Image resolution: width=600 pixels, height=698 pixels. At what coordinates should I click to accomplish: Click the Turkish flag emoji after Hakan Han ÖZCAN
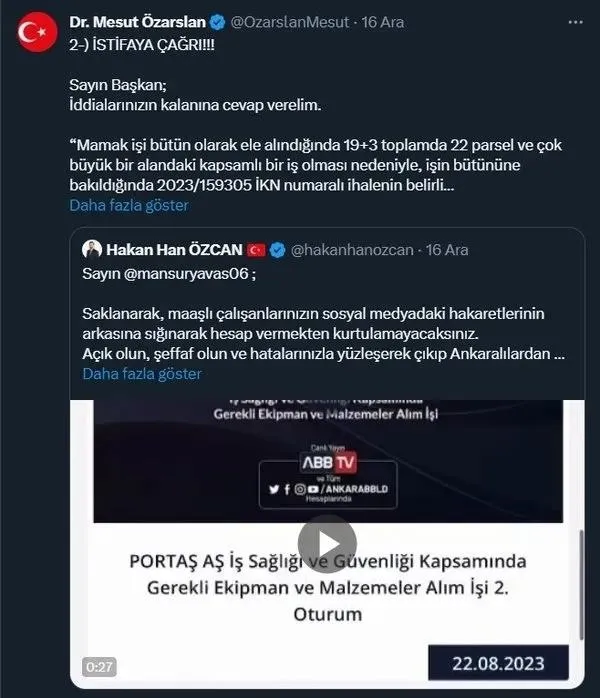tap(256, 249)
